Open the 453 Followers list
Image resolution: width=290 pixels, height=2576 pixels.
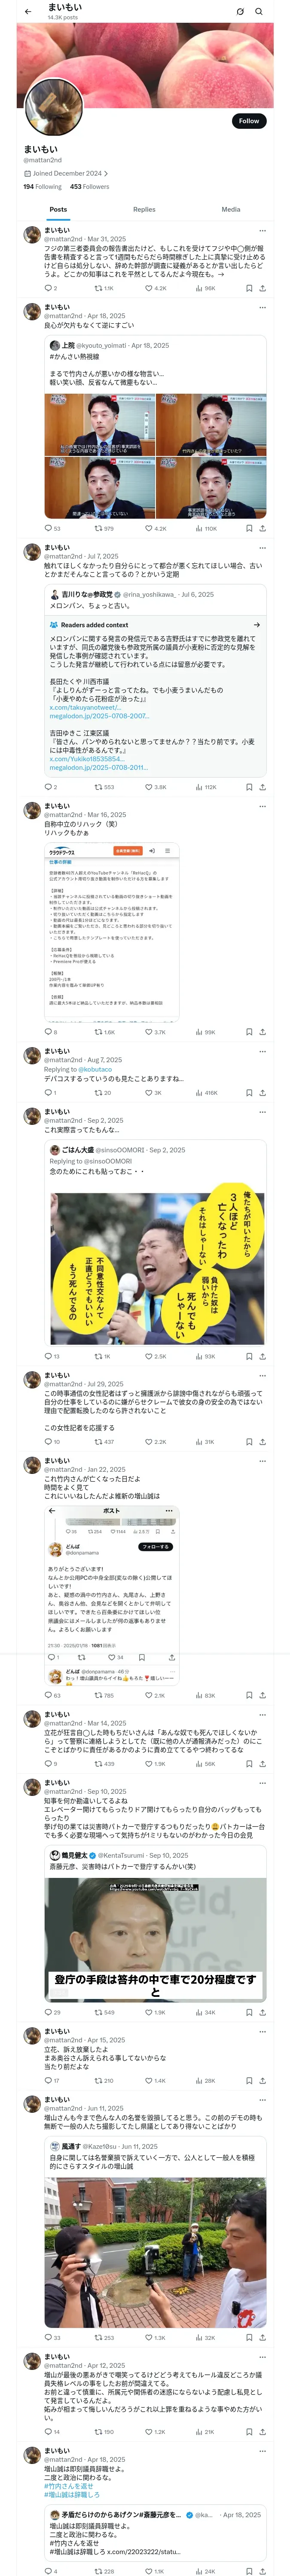pos(90,186)
